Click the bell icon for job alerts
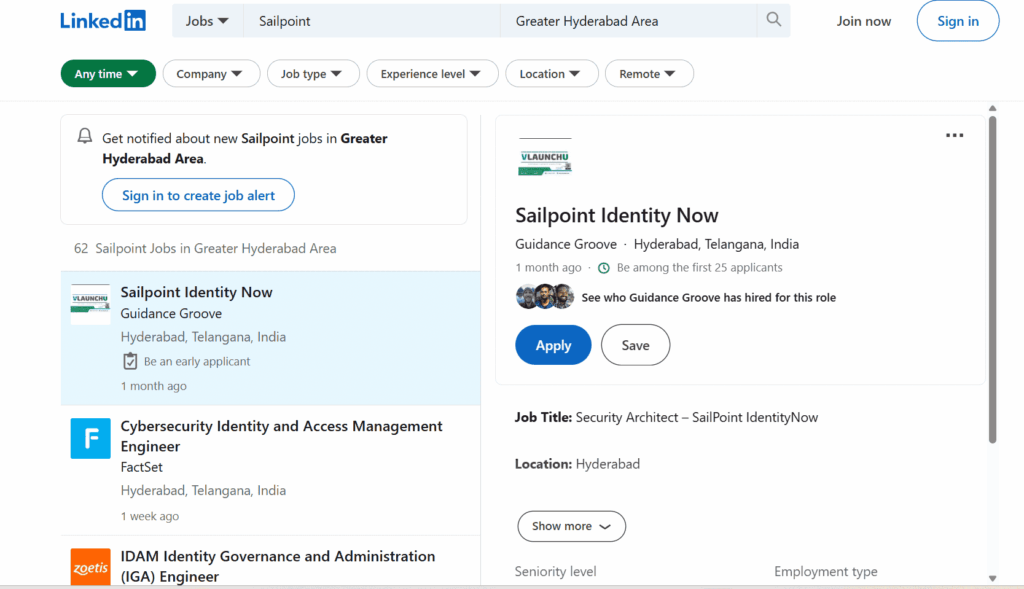The image size is (1024, 589). (x=85, y=136)
